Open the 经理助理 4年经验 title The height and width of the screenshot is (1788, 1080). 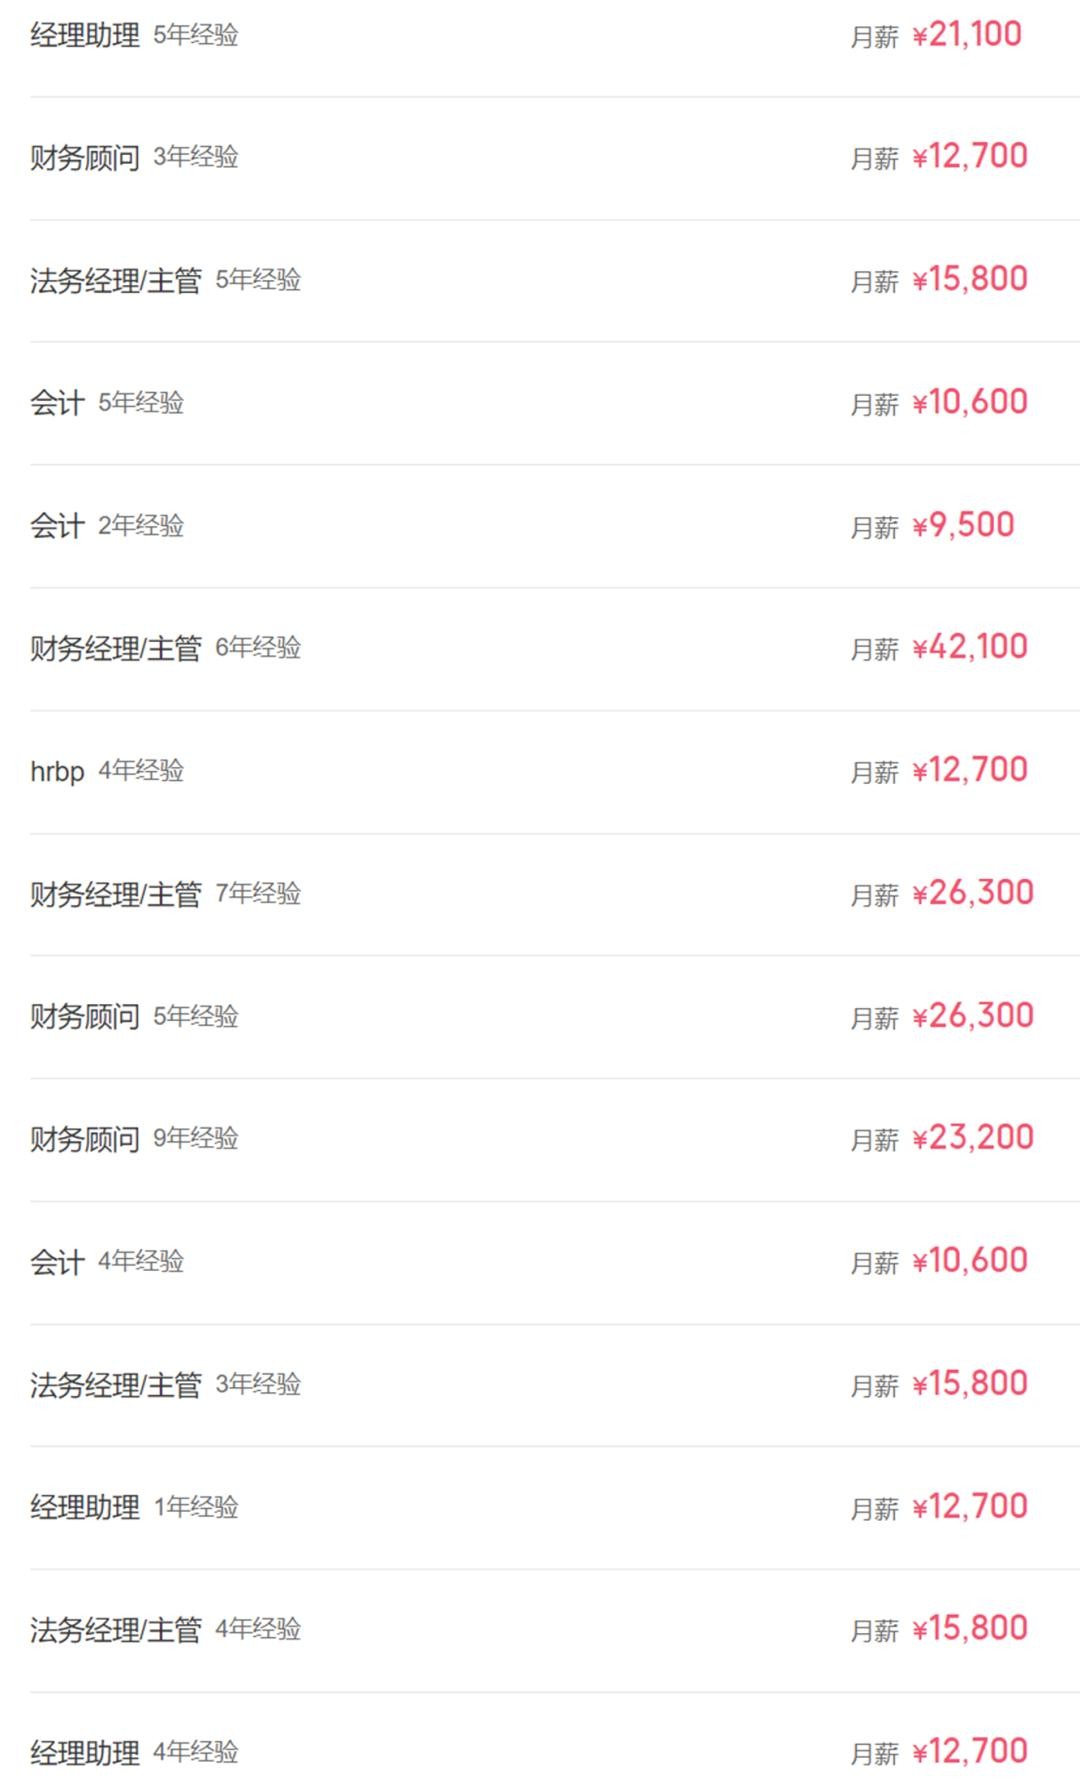pyautogui.click(x=85, y=1754)
